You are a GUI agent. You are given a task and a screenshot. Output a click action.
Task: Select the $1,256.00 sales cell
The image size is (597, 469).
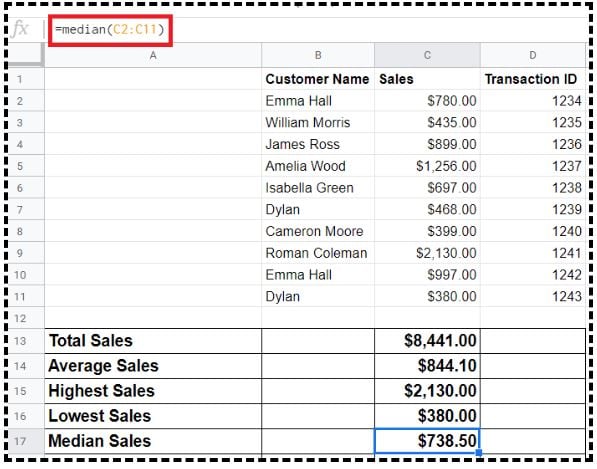click(x=427, y=166)
